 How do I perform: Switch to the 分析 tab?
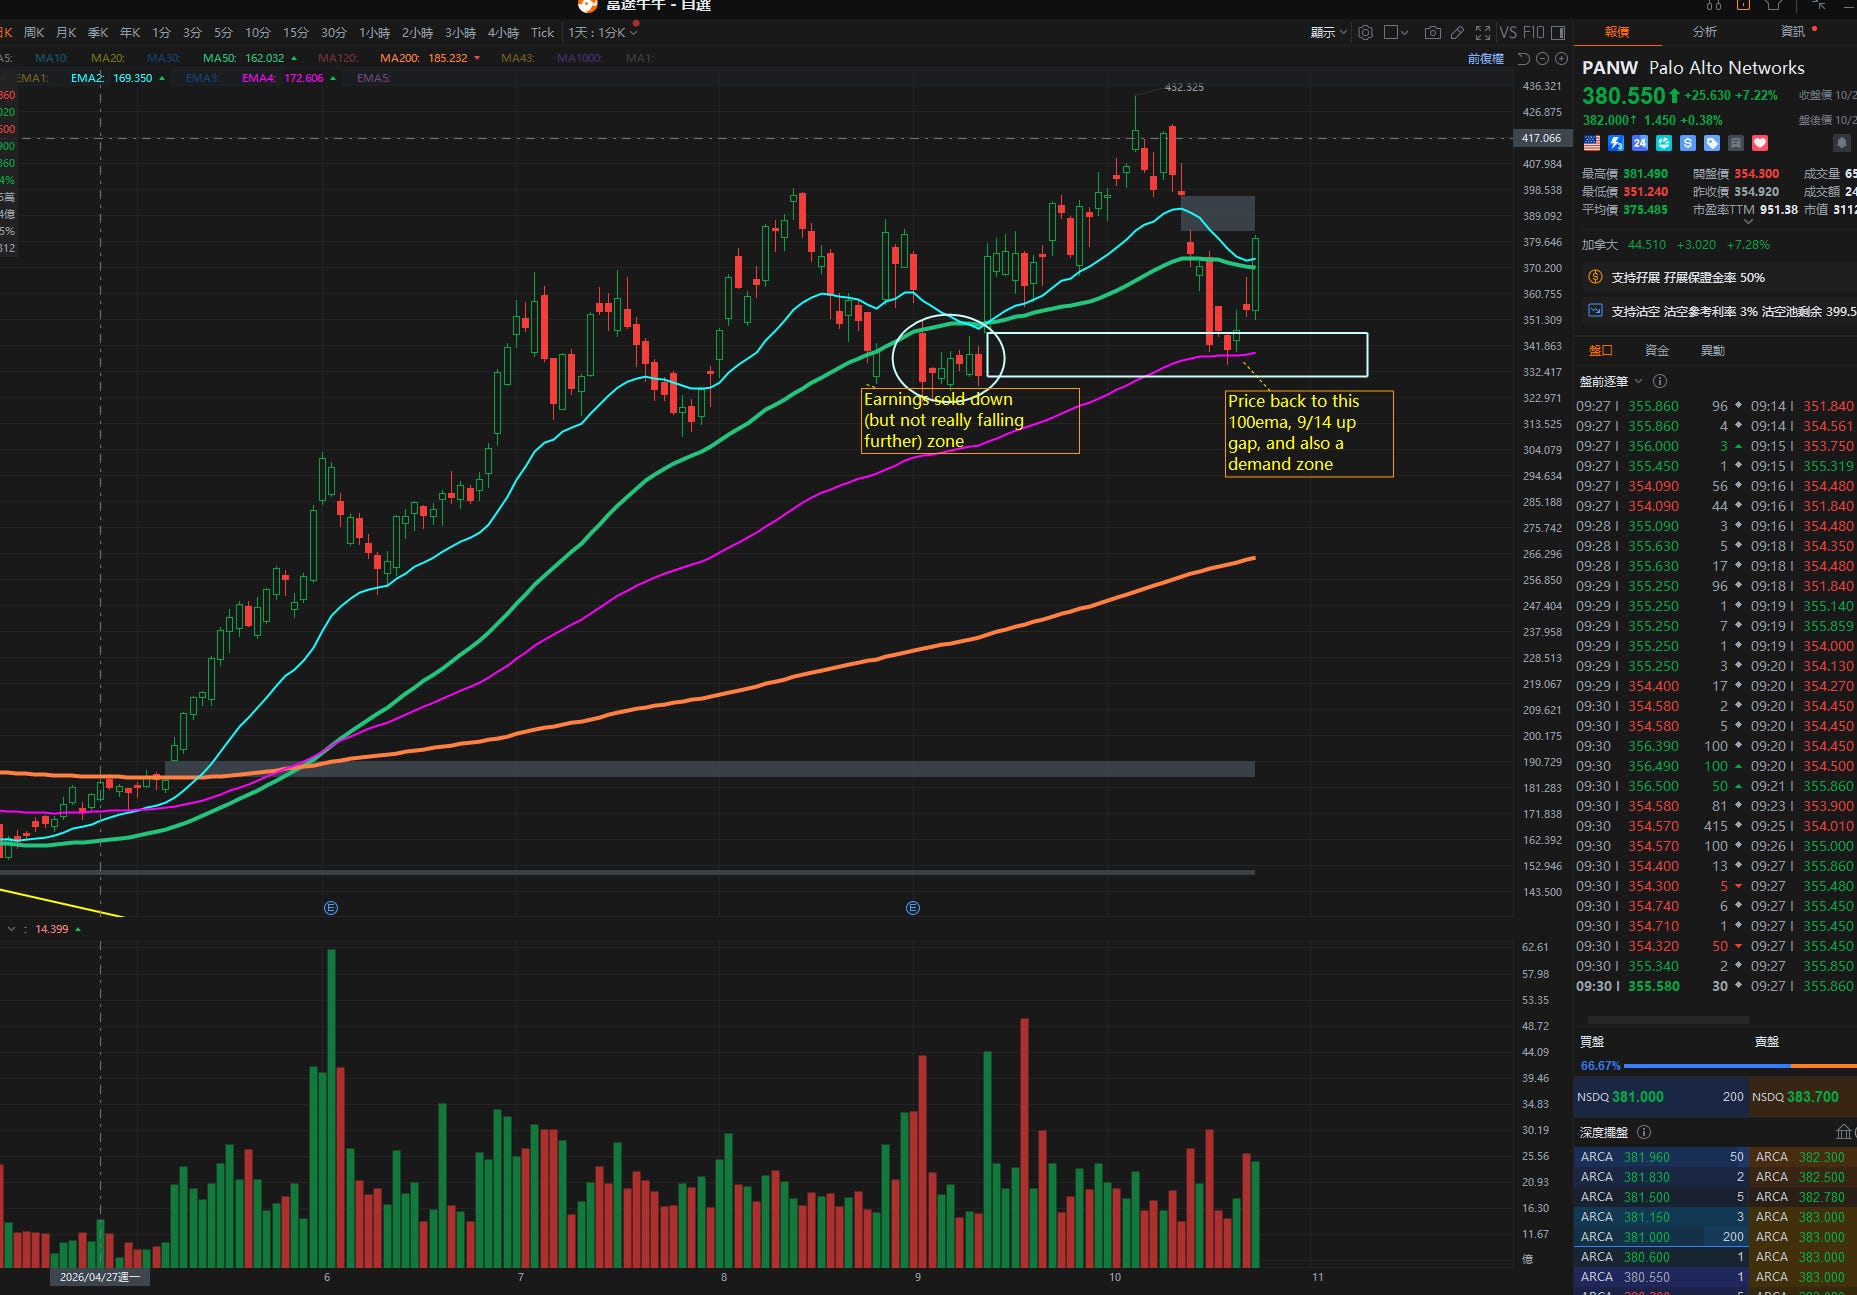(x=1705, y=32)
